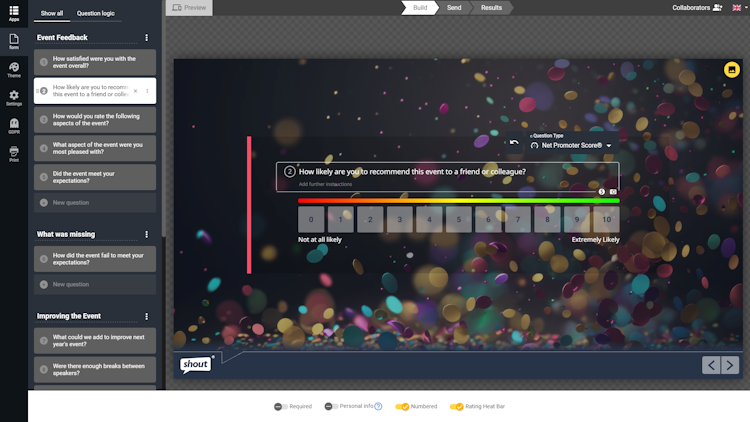The height and width of the screenshot is (422, 750).
Task: Edit the 'Extremely Likely' label
Action: click(596, 240)
